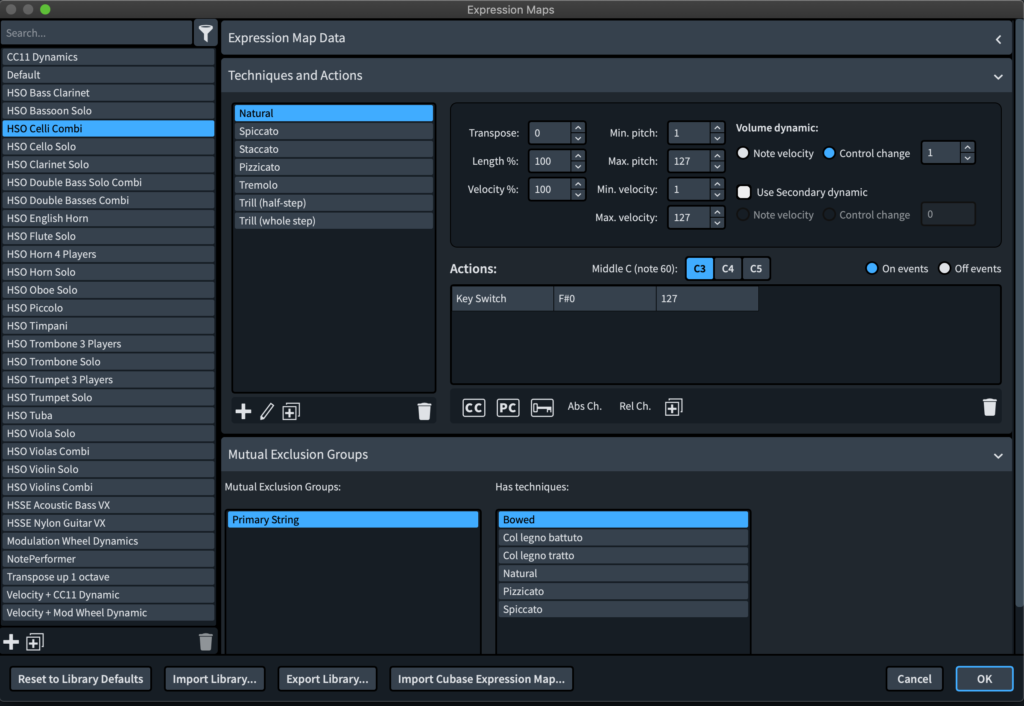Select NotePerformer expression map
Image resolution: width=1024 pixels, height=706 pixels.
pos(108,559)
